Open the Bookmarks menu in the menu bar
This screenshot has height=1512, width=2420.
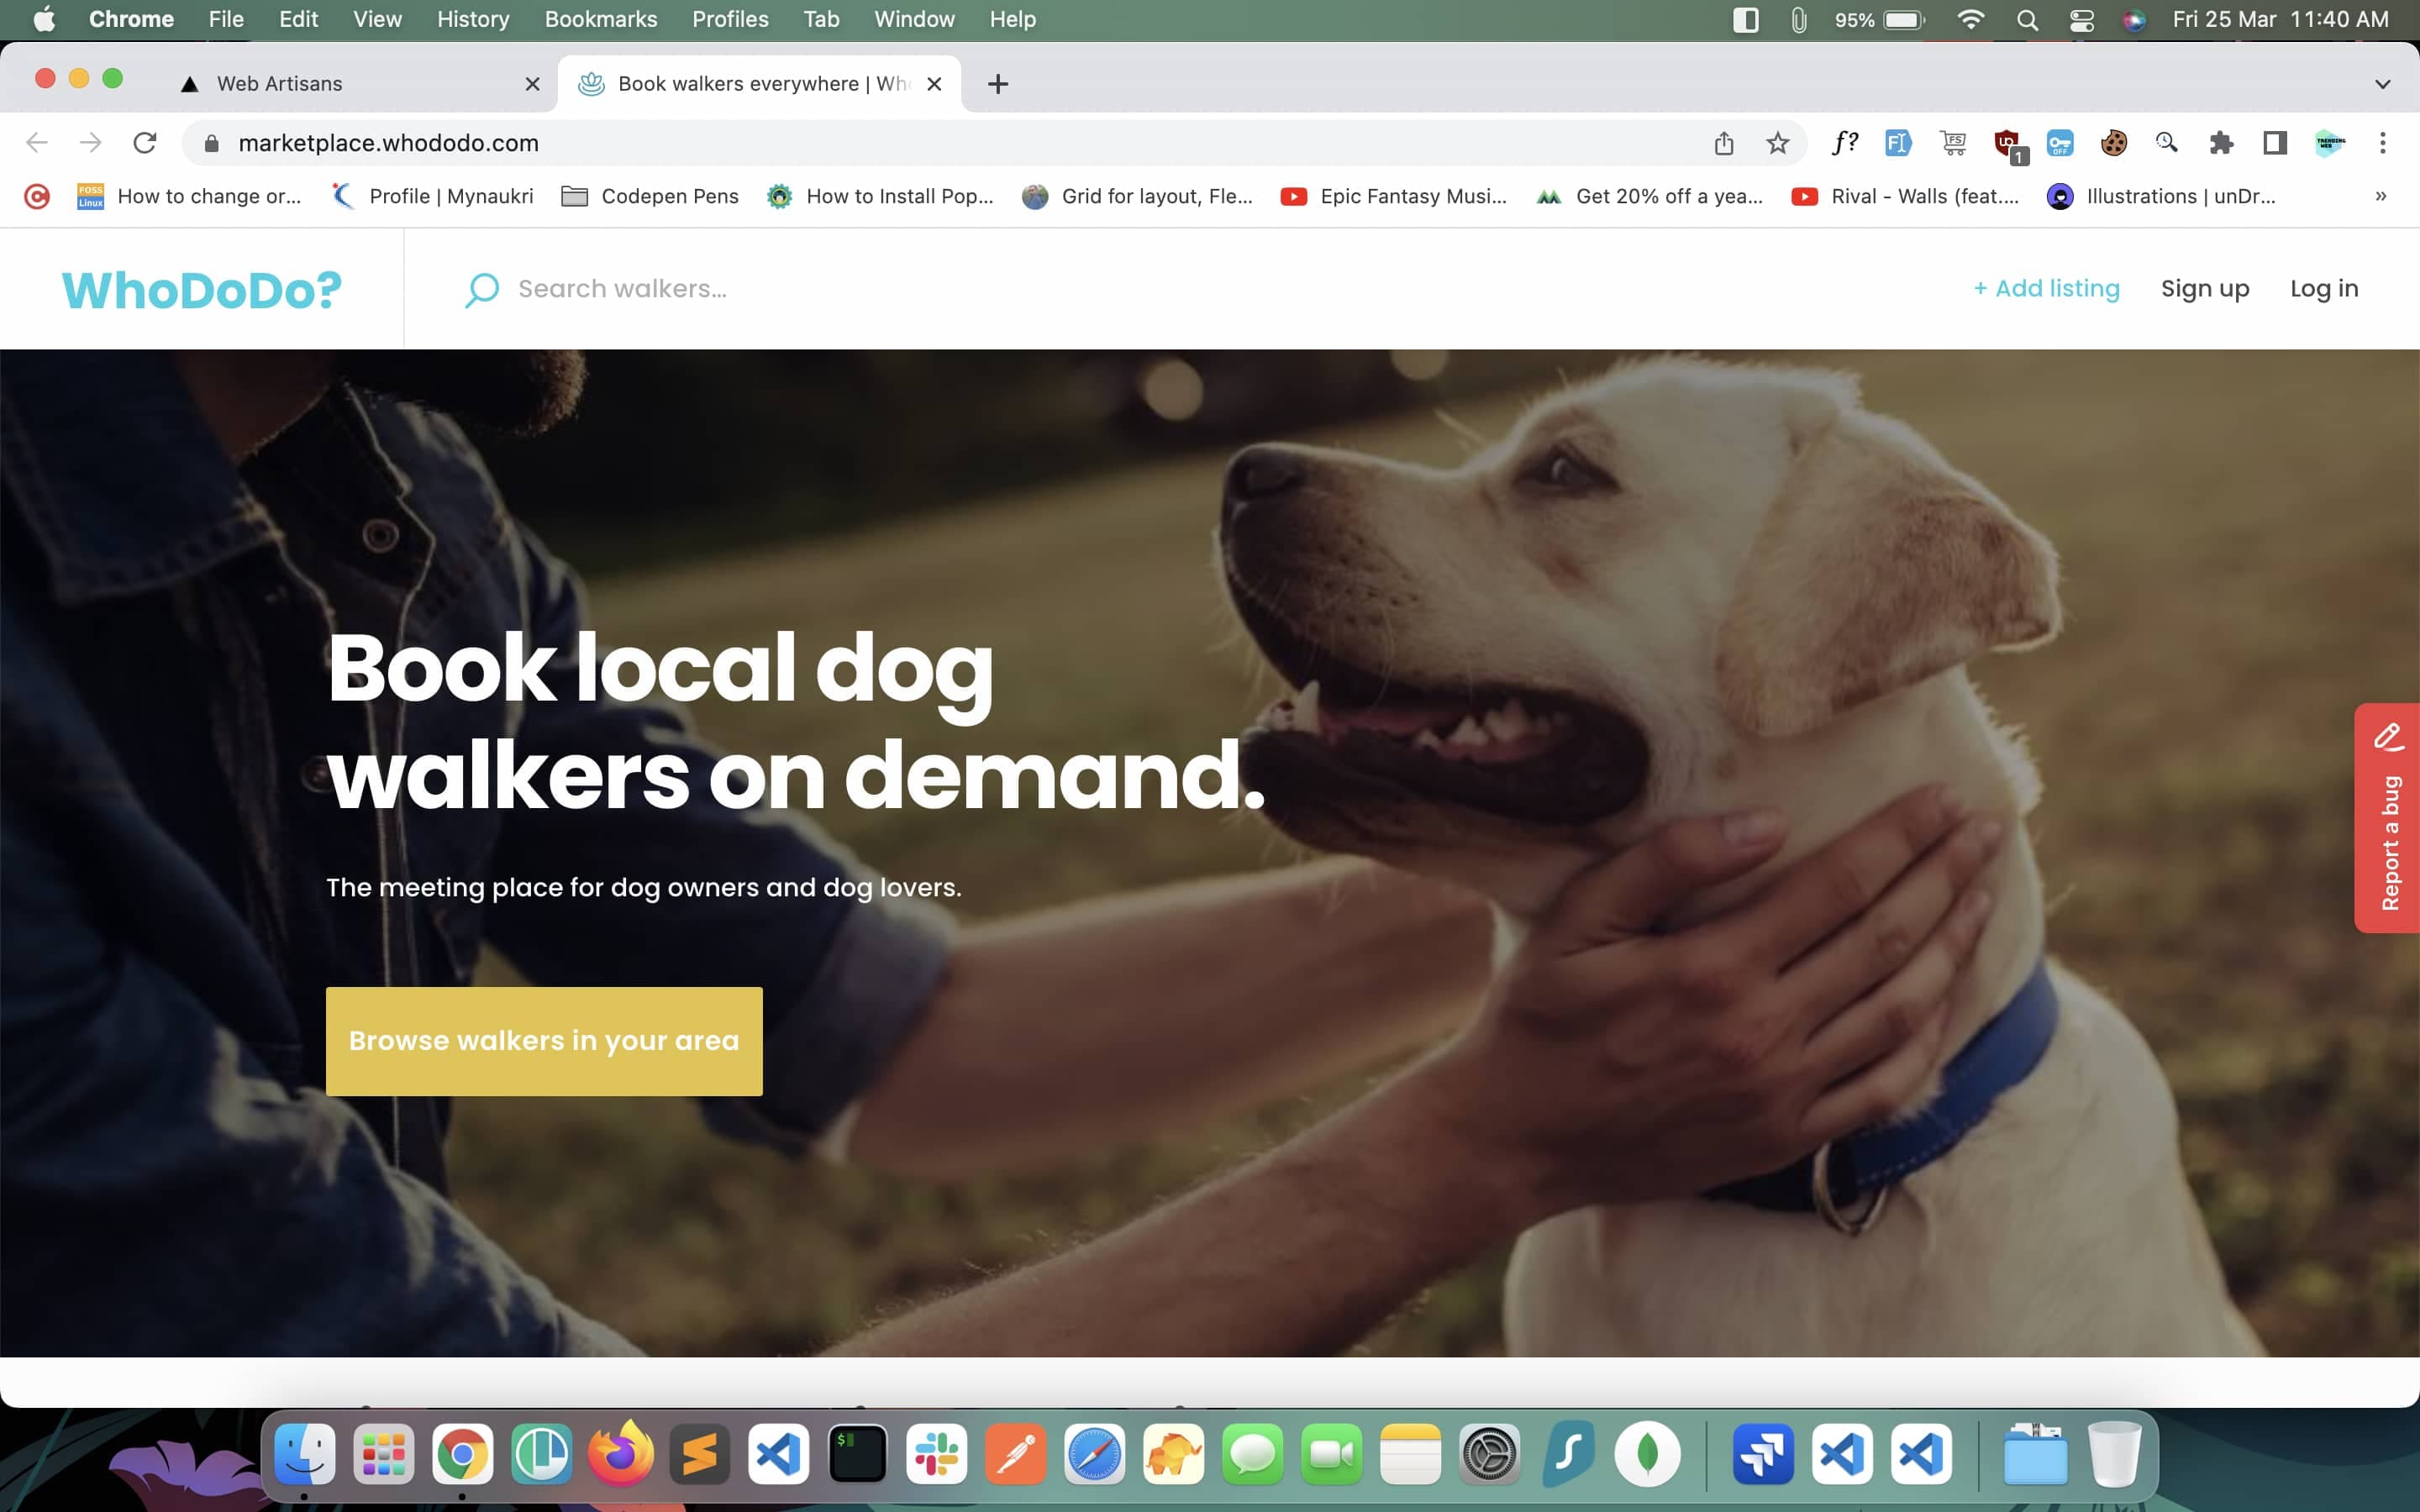(x=600, y=19)
